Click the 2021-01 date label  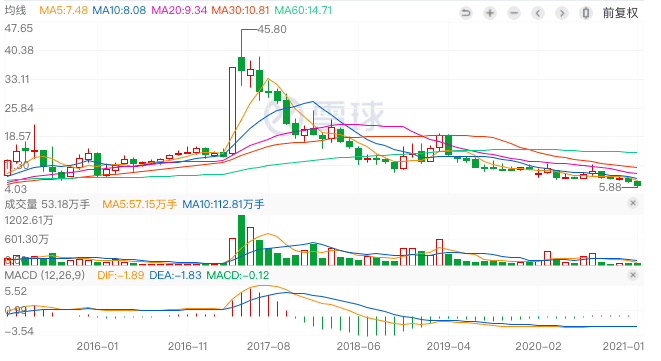pos(623,347)
